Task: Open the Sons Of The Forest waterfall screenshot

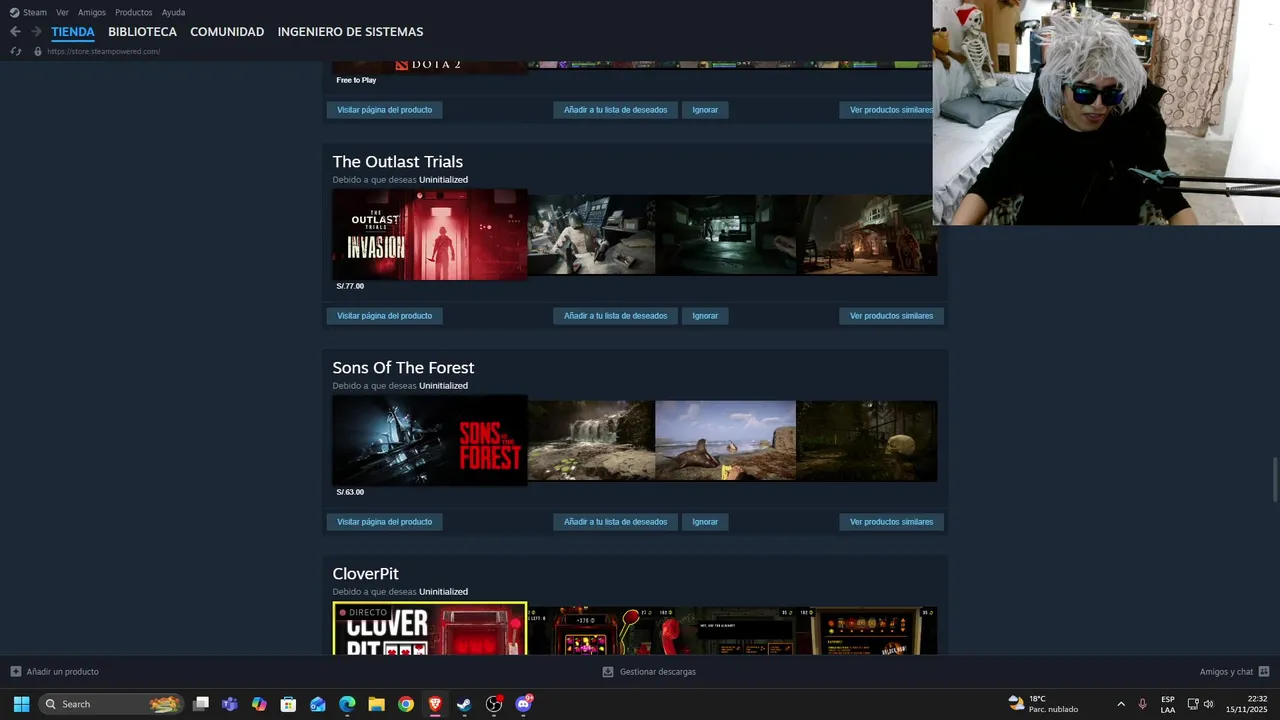Action: pyautogui.click(x=591, y=441)
